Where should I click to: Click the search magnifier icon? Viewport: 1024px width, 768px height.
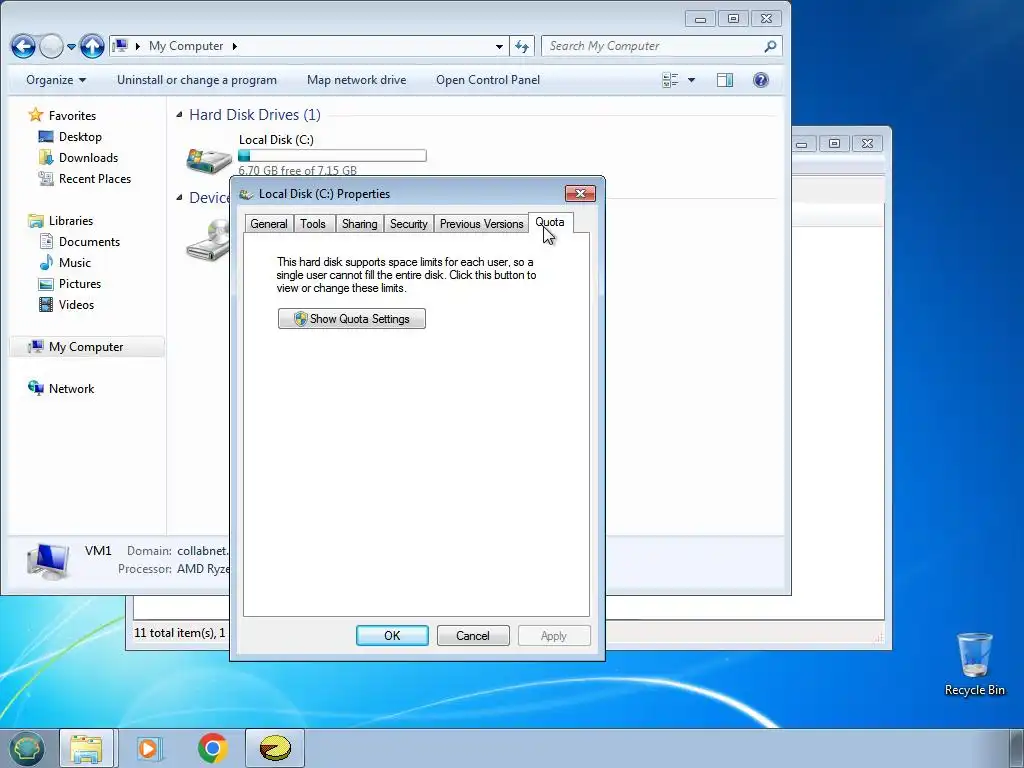coord(771,46)
